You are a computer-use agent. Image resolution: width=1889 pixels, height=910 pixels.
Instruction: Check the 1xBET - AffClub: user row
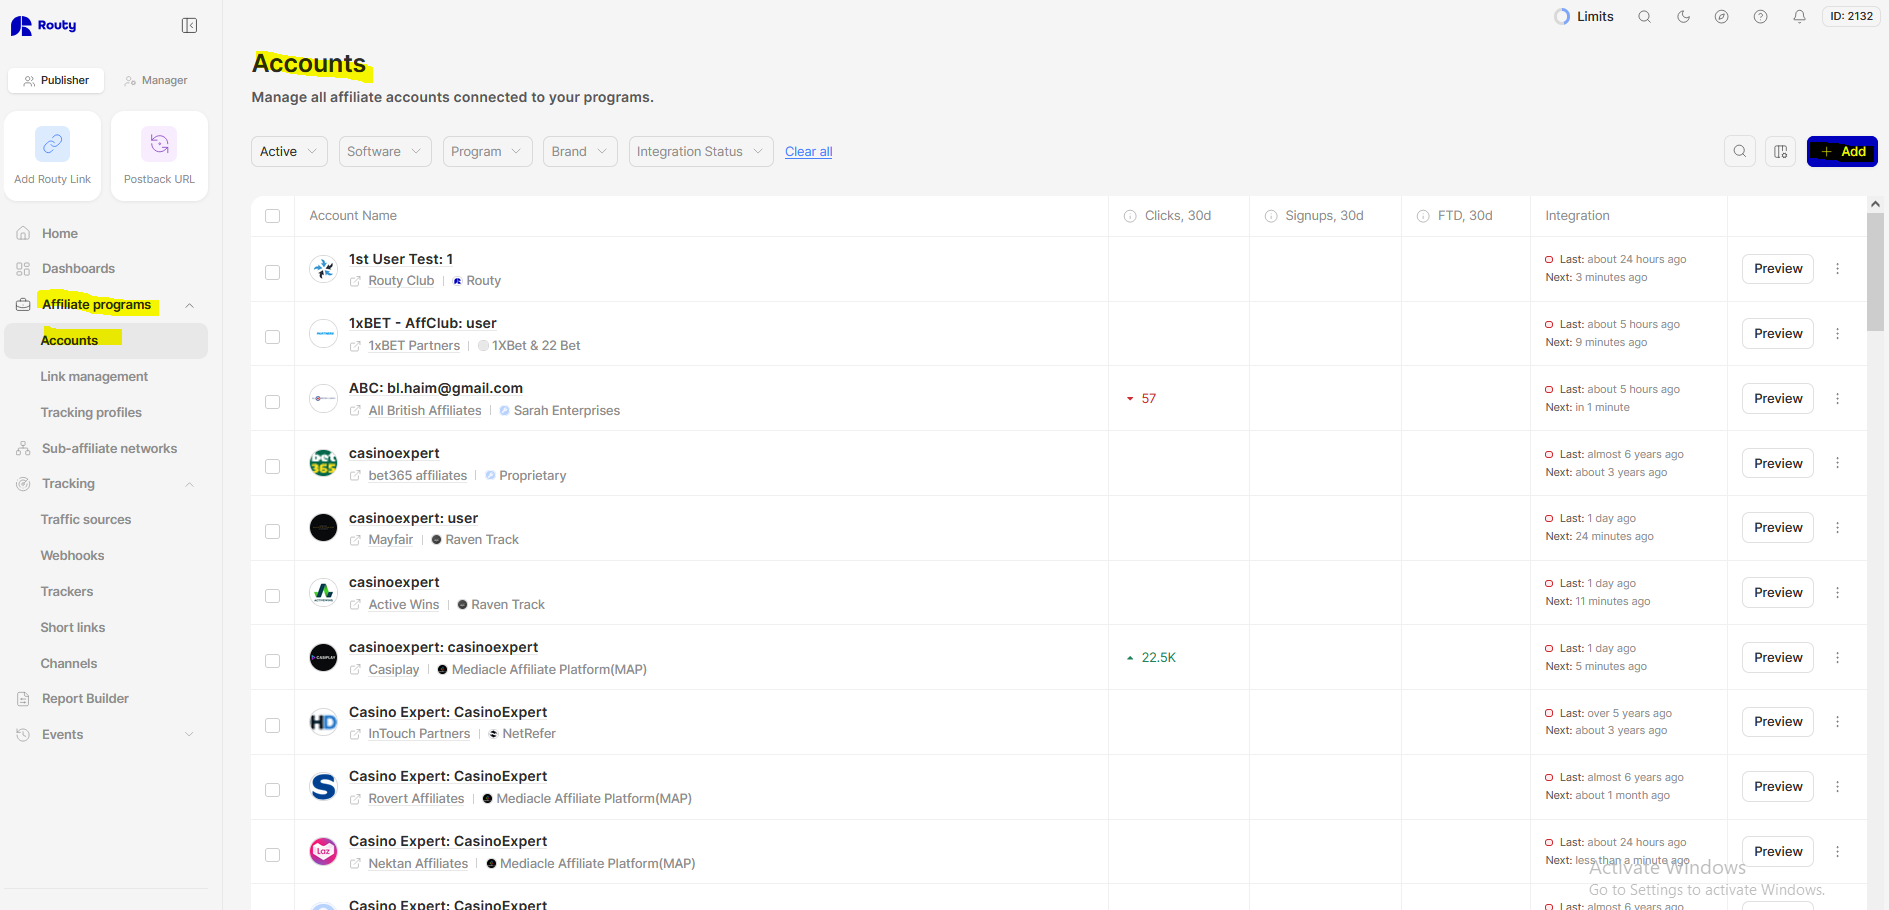pos(272,337)
